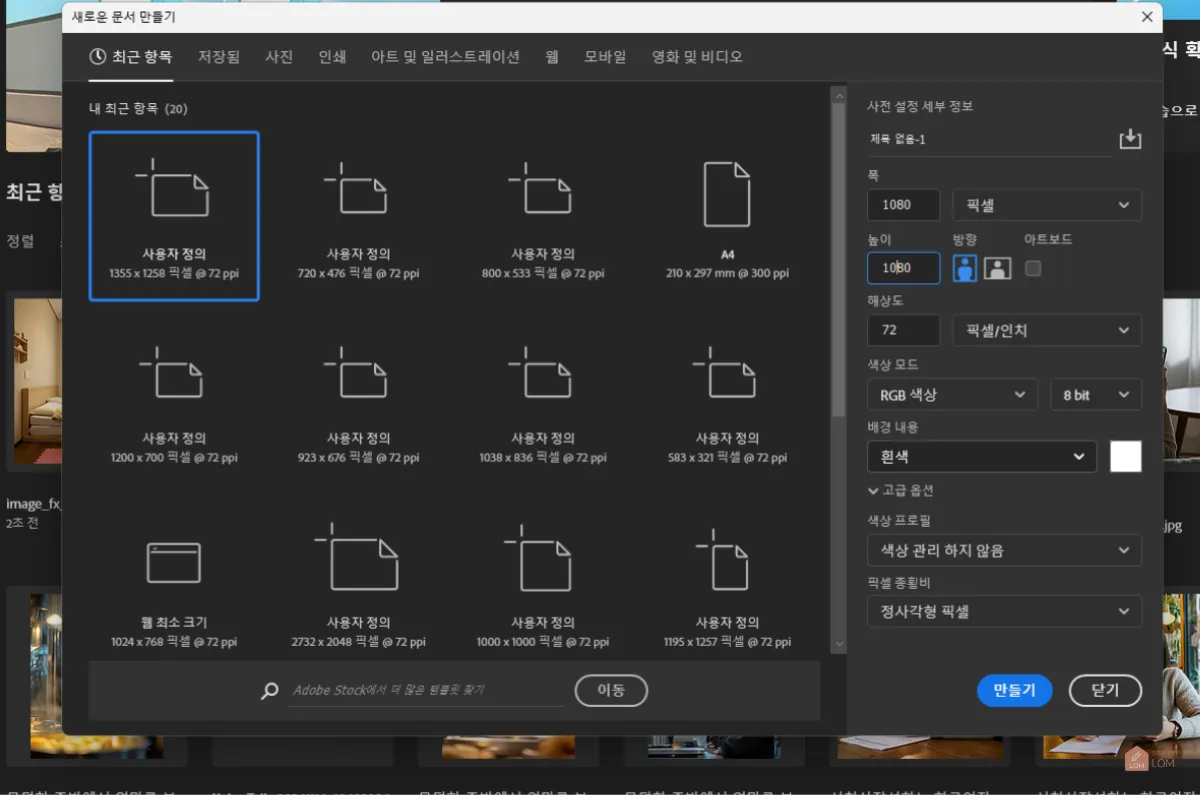Click the Adobe Stock template search field
Image resolution: width=1200 pixels, height=795 pixels.
[x=425, y=691]
